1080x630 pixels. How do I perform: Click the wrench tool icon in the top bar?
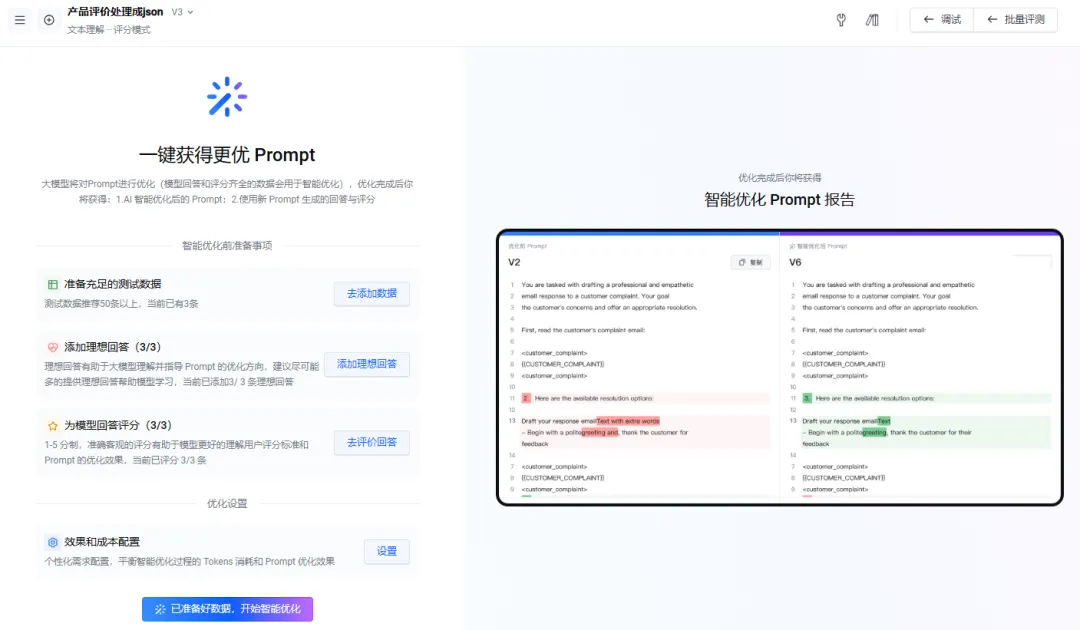click(x=841, y=20)
